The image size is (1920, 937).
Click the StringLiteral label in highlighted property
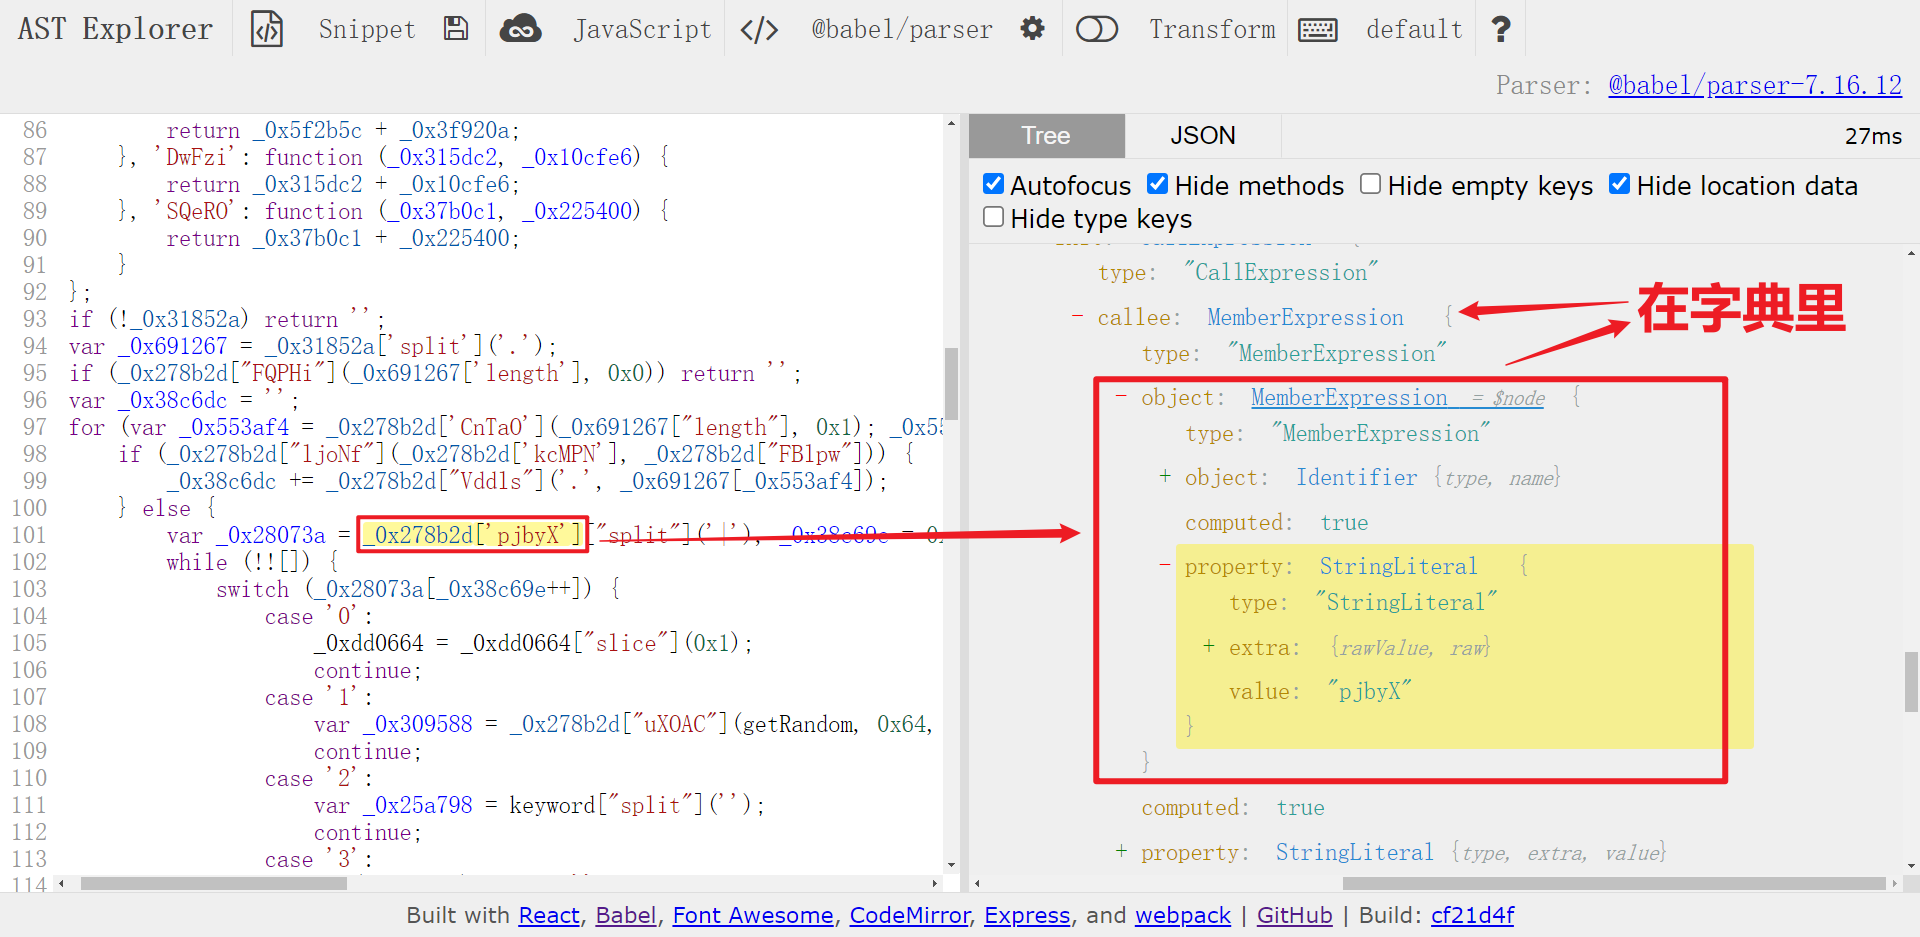pos(1398,566)
